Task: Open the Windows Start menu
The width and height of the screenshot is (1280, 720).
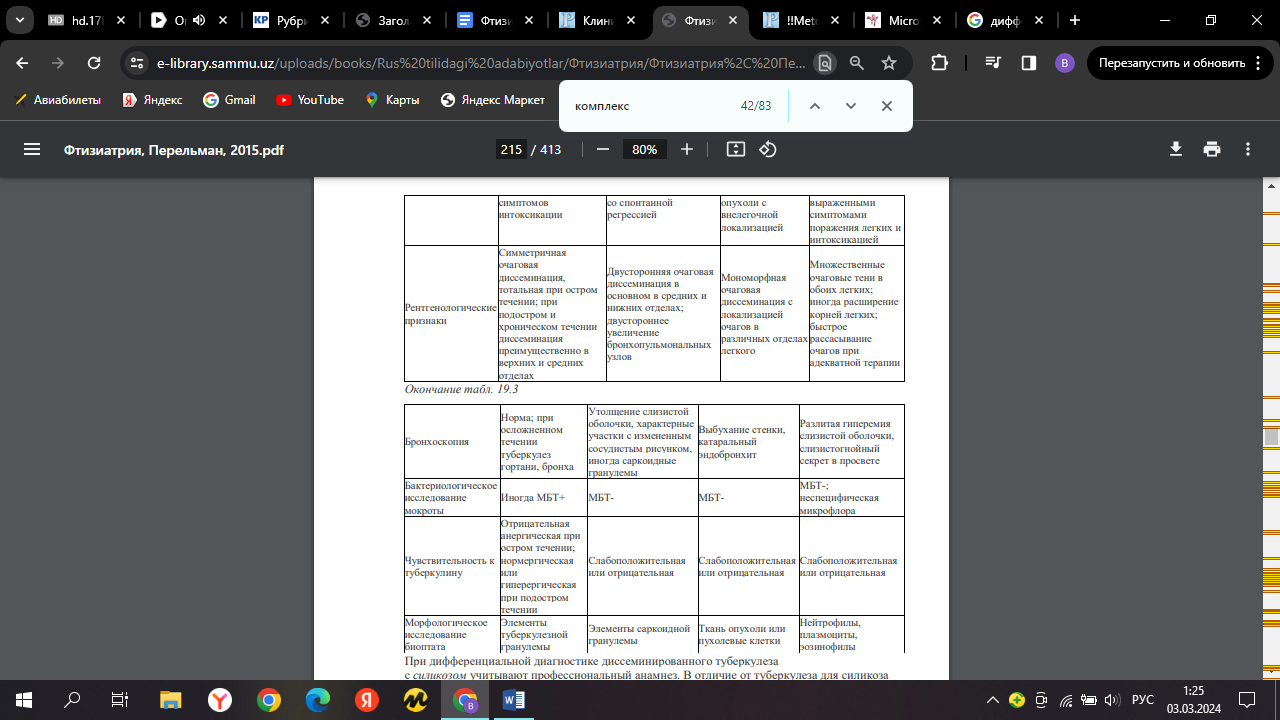Action: pyautogui.click(x=24, y=700)
